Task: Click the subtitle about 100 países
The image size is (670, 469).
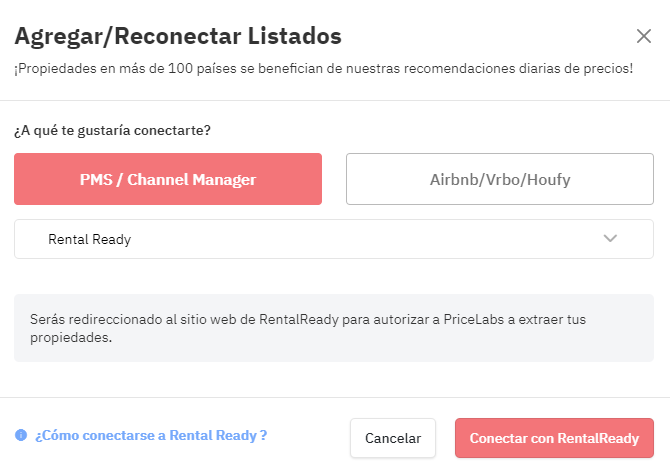Action: pyautogui.click(x=323, y=68)
